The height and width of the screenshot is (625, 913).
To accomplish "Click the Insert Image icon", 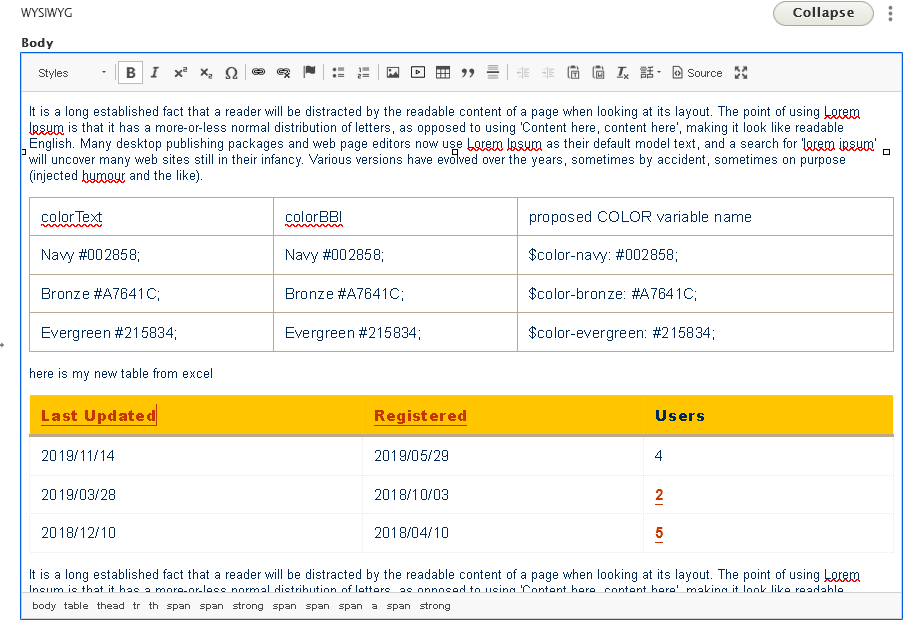I will pyautogui.click(x=393, y=73).
